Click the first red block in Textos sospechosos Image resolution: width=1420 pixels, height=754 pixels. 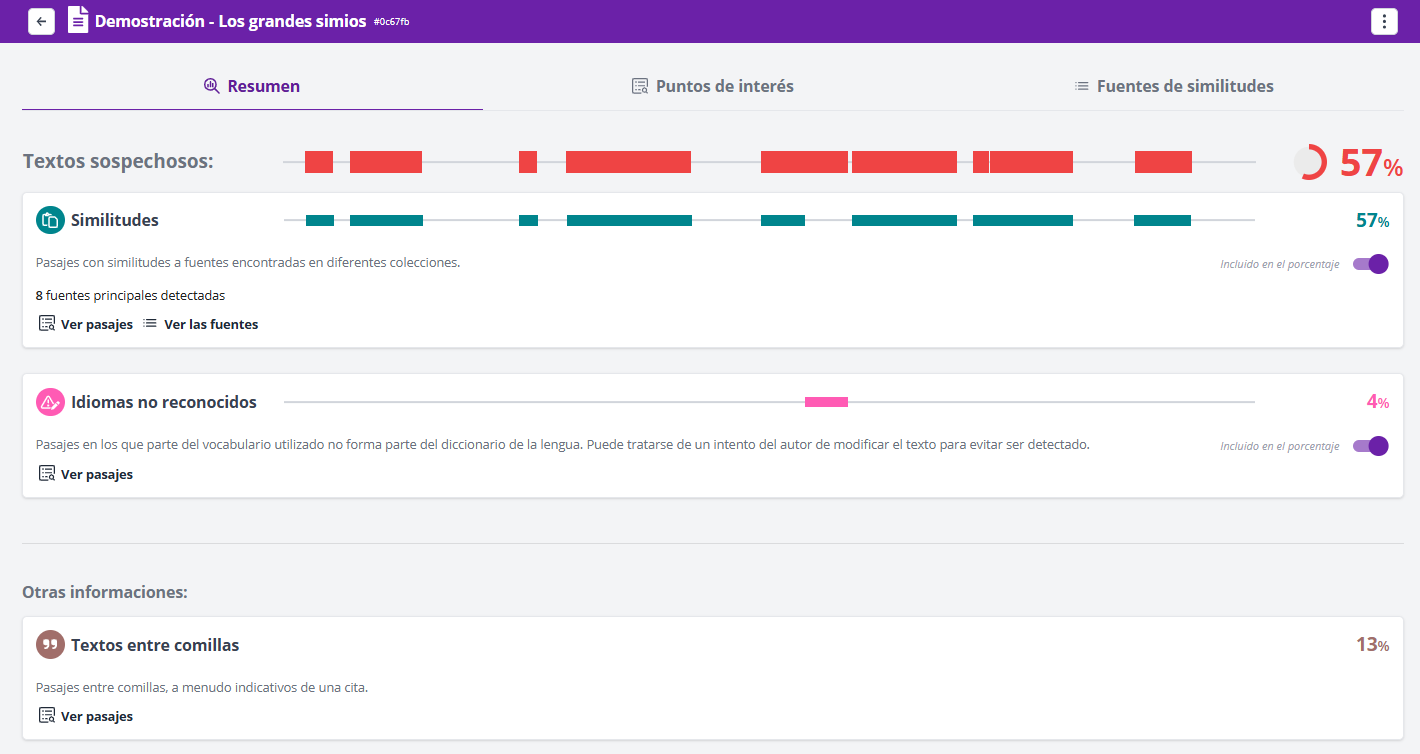[319, 162]
